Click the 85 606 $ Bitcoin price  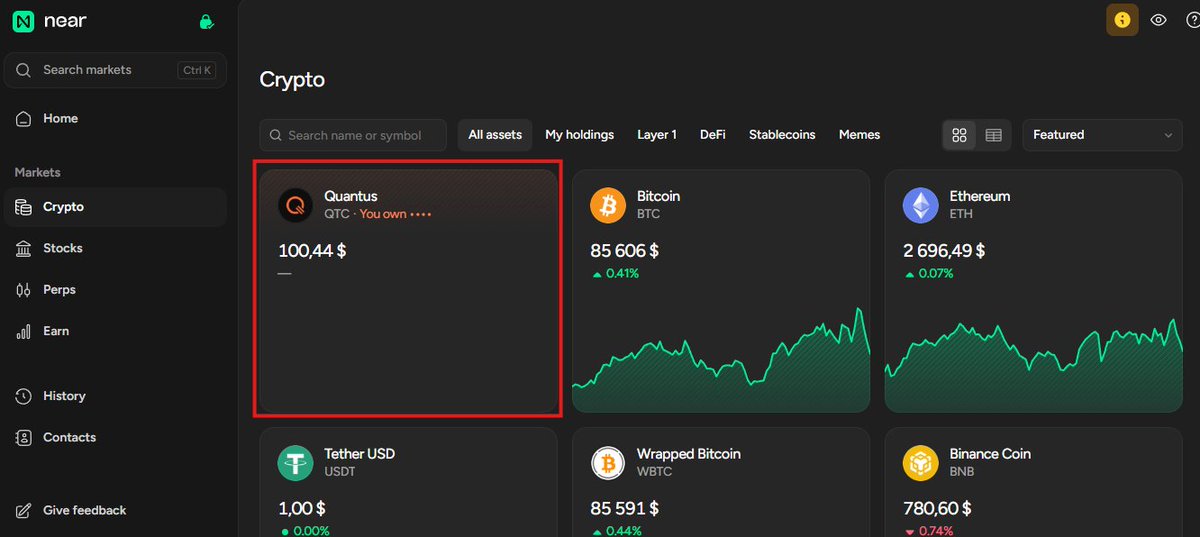[625, 251]
